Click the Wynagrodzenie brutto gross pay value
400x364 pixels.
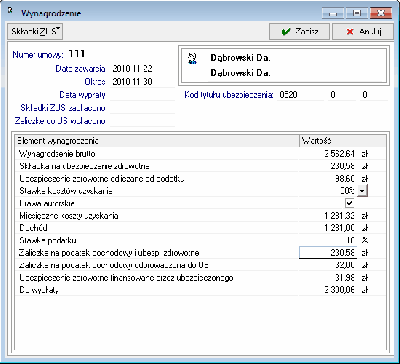point(339,154)
